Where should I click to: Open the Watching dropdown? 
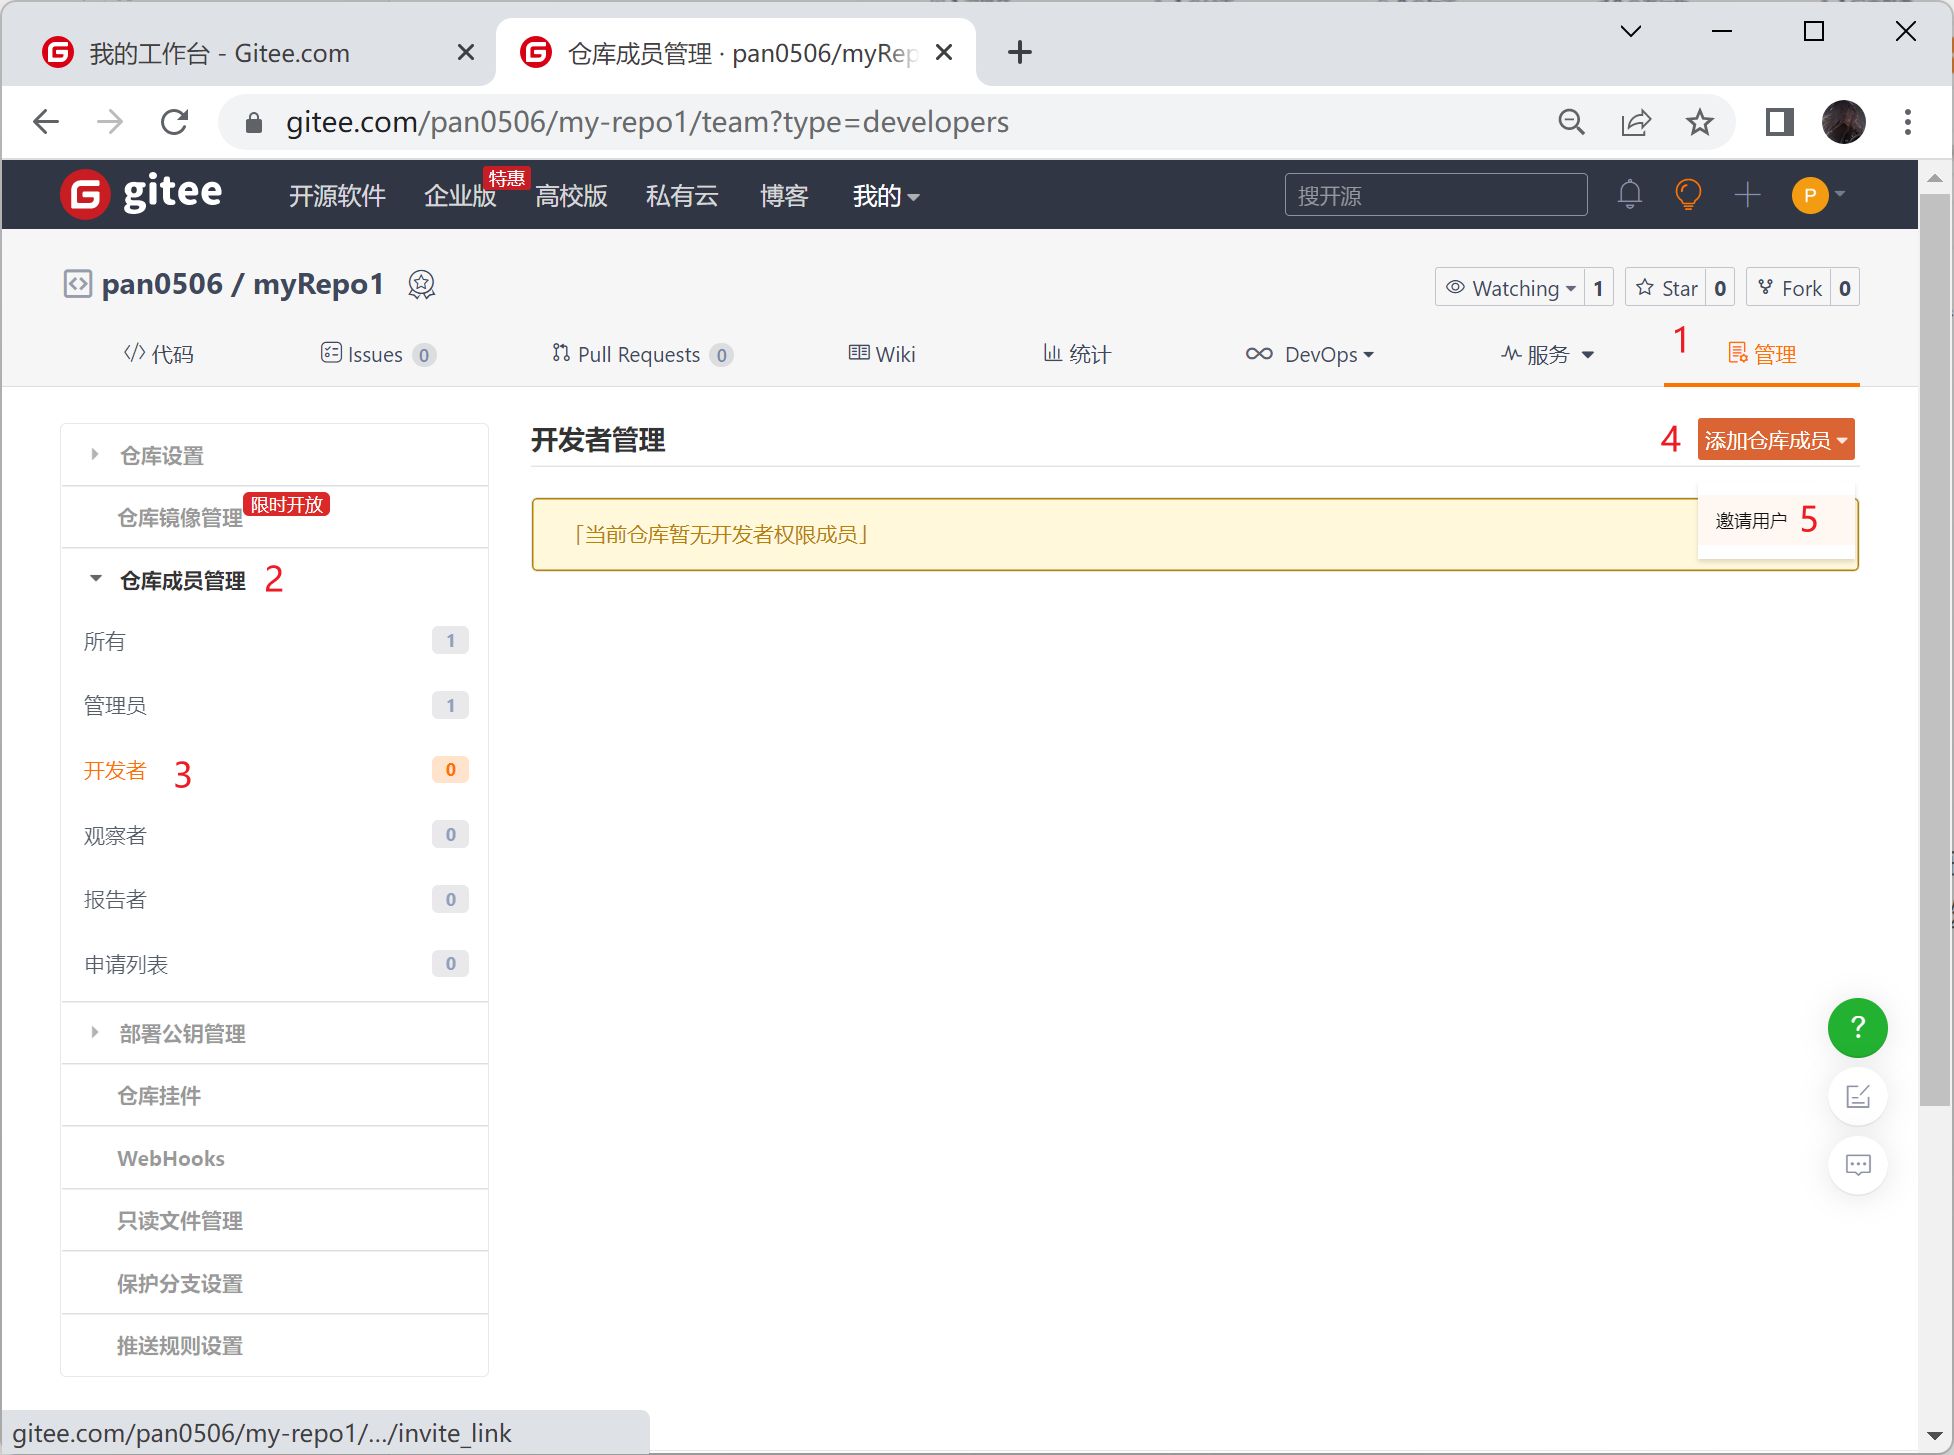1512,288
